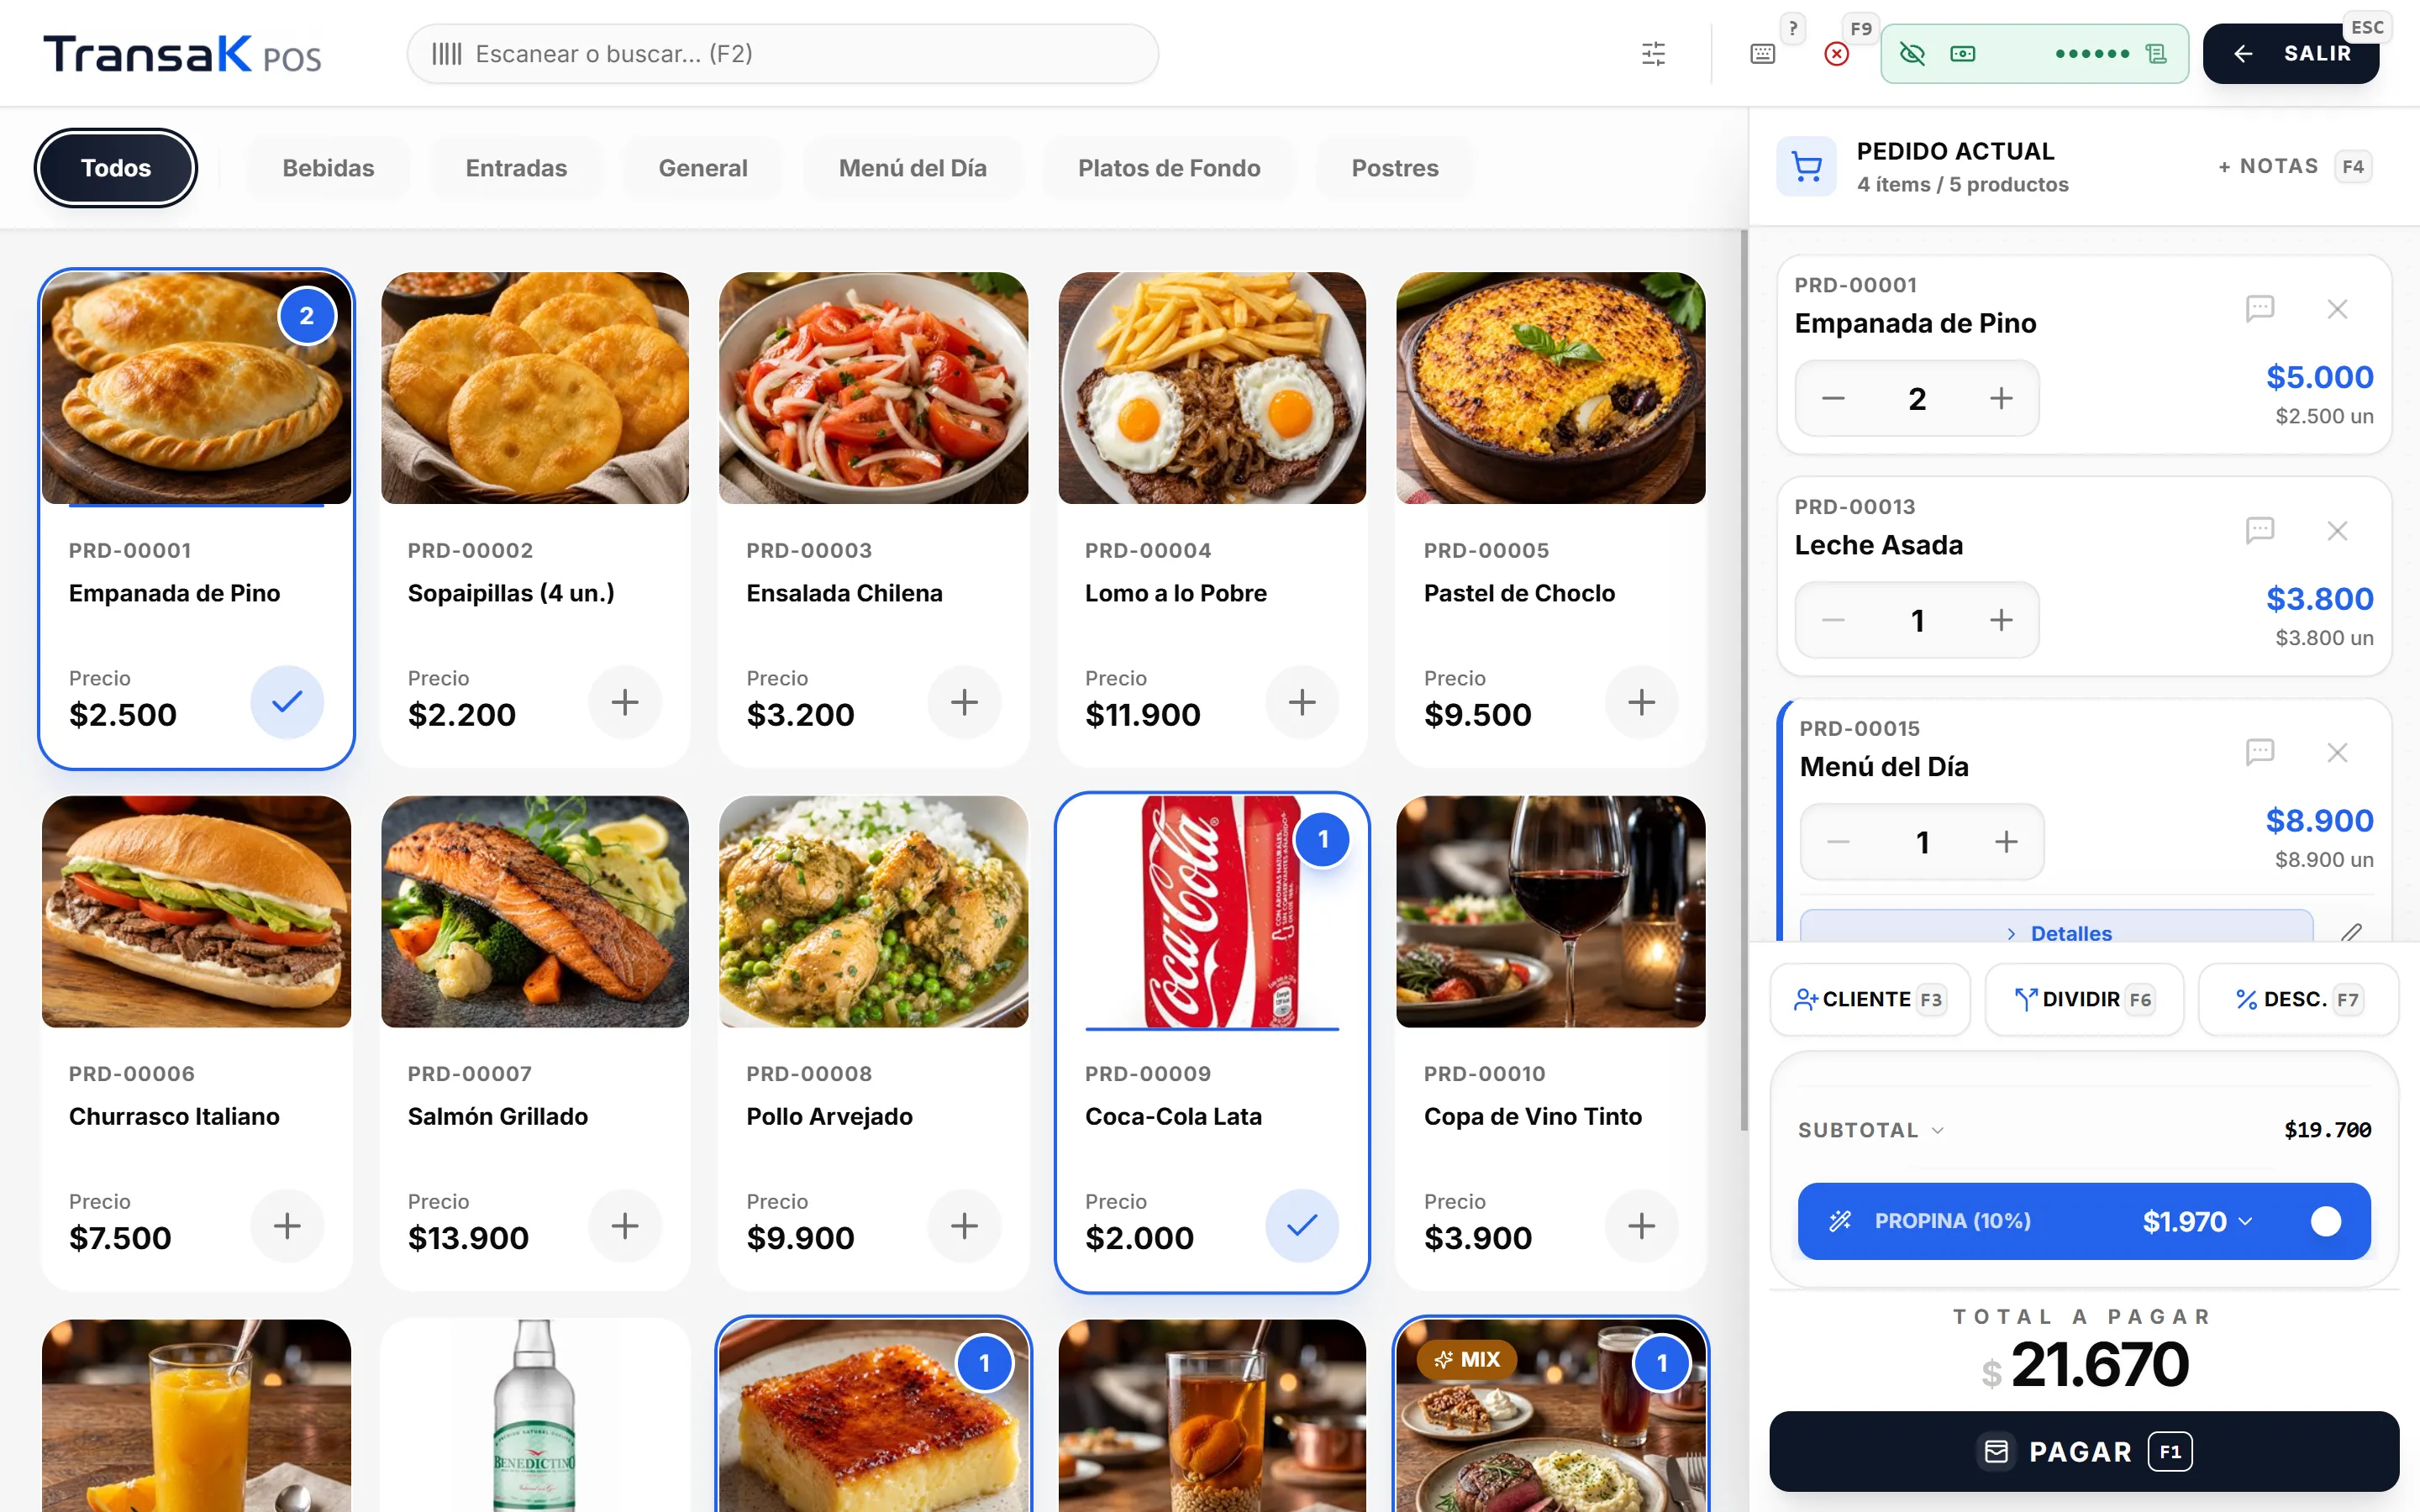Focus the scan or search field

tap(782, 54)
